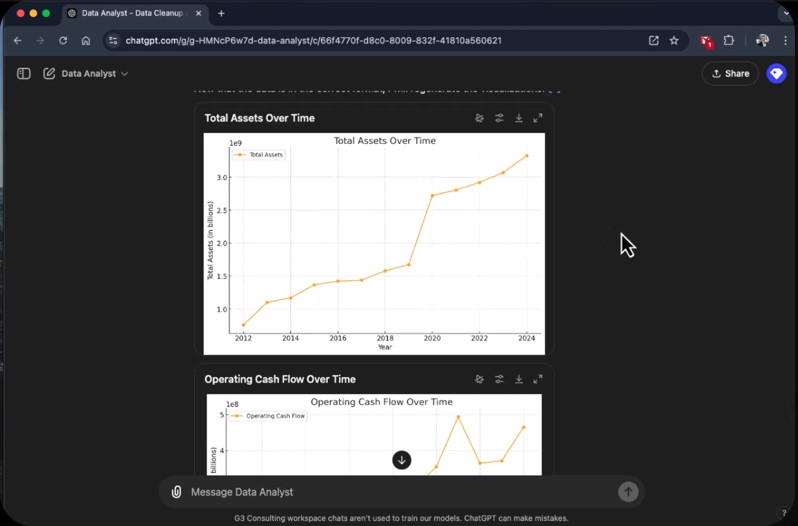The image size is (798, 526).
Task: Open chart settings for Operating Cash Flow
Action: click(x=499, y=379)
